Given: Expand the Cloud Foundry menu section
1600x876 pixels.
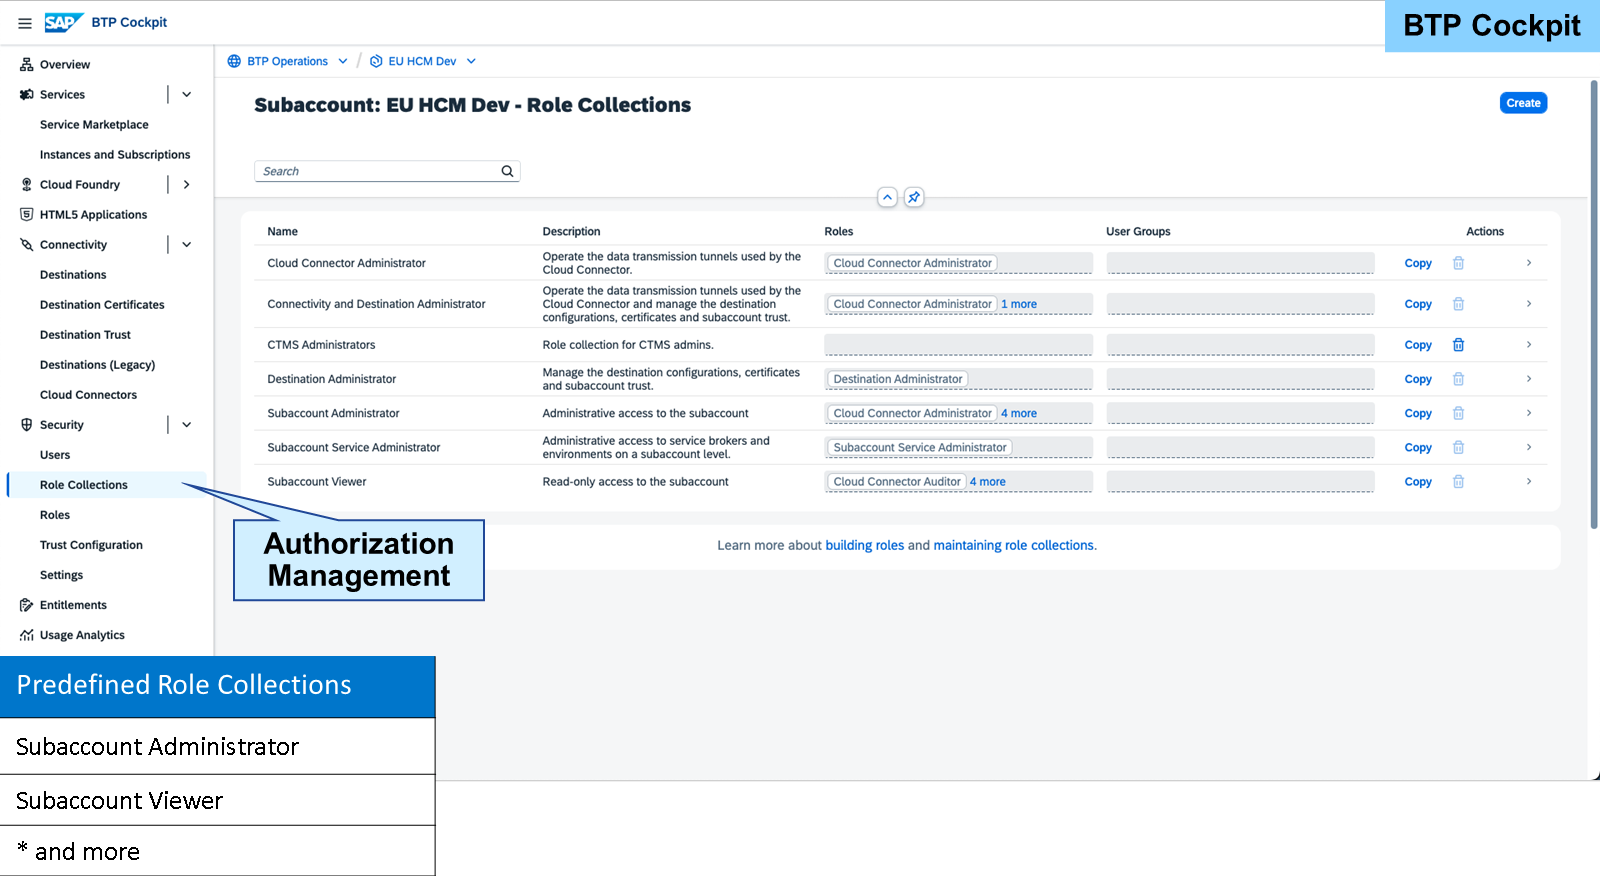Looking at the screenshot, I should tap(186, 185).
